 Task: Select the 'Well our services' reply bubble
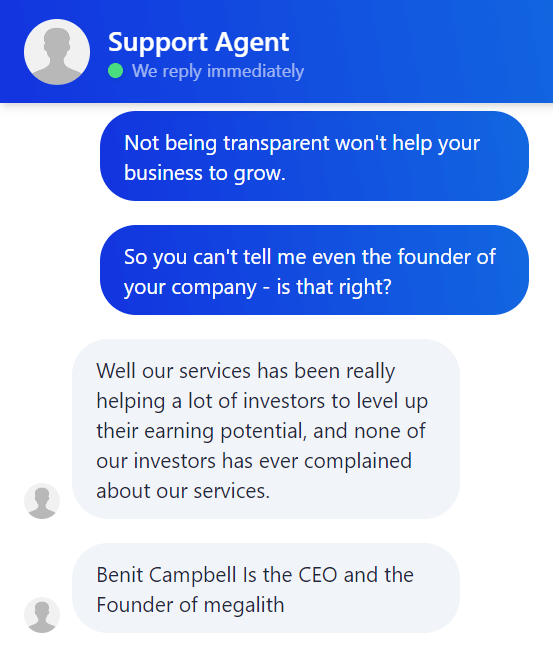click(x=266, y=429)
